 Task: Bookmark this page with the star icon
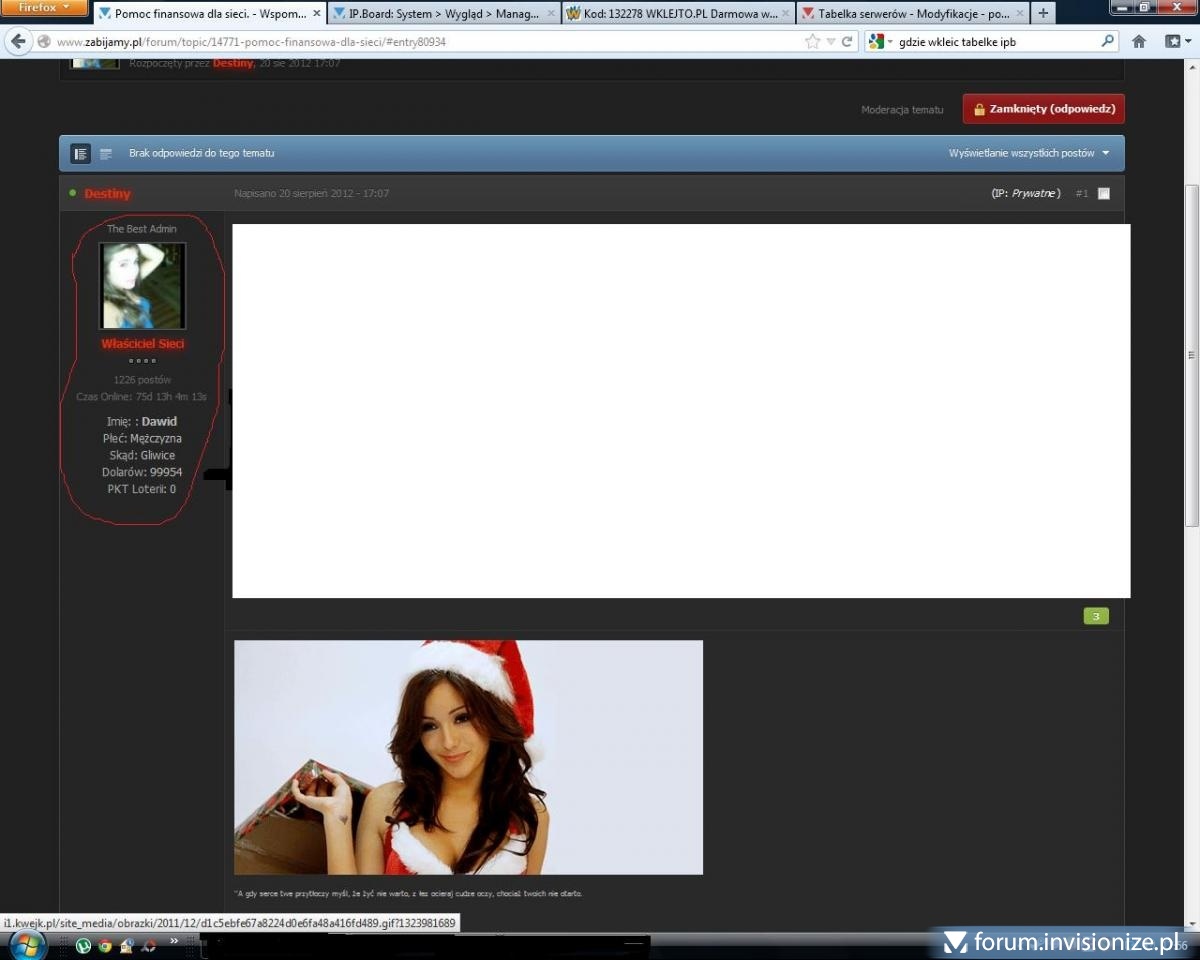click(812, 42)
